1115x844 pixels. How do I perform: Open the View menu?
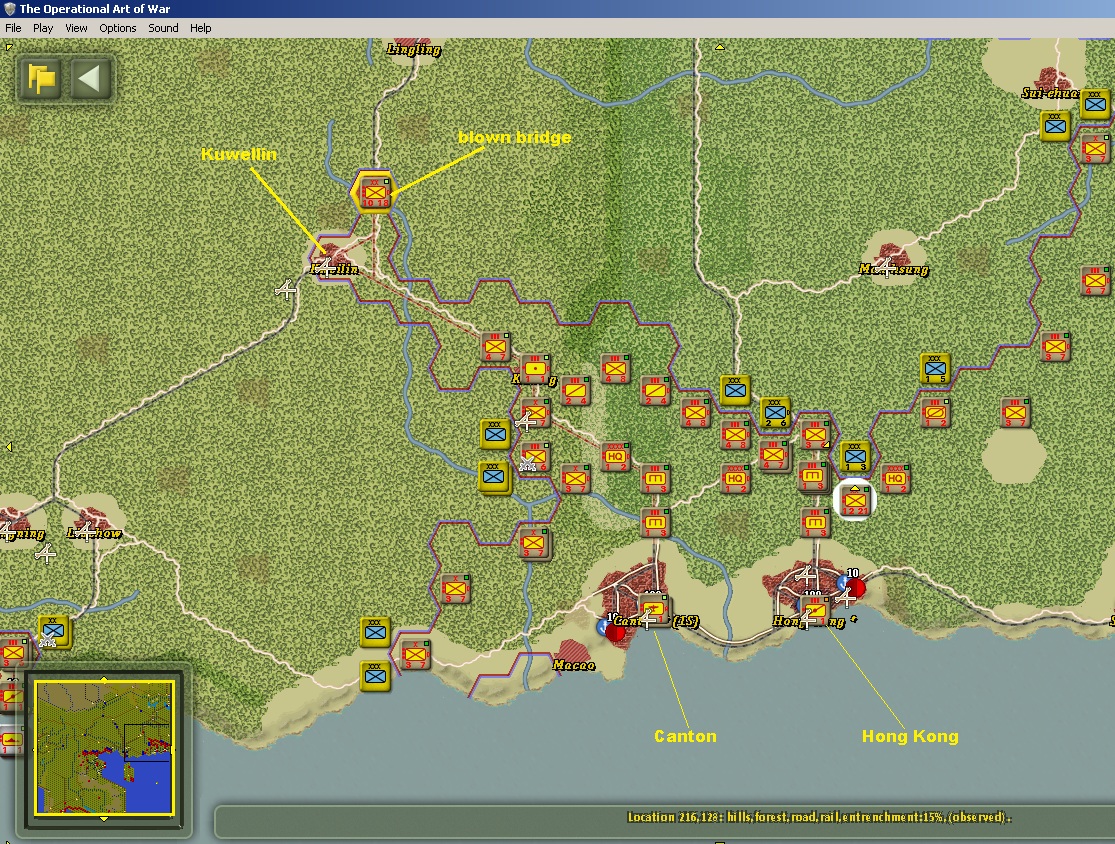click(76, 28)
